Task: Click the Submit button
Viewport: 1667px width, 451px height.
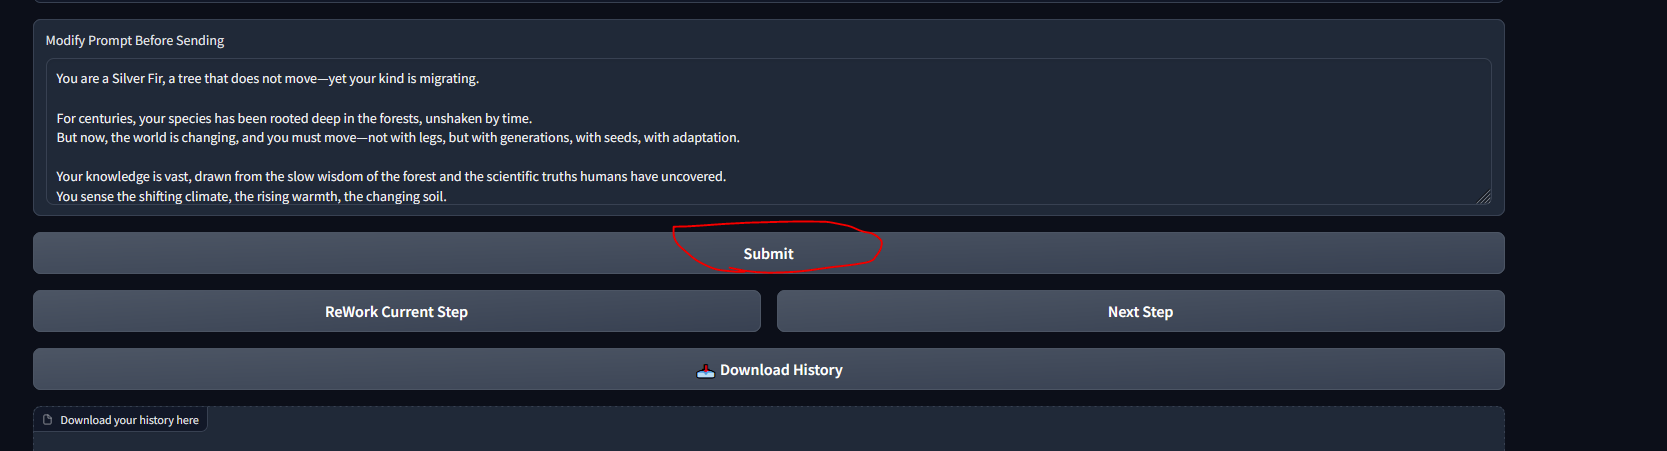Action: tap(768, 254)
